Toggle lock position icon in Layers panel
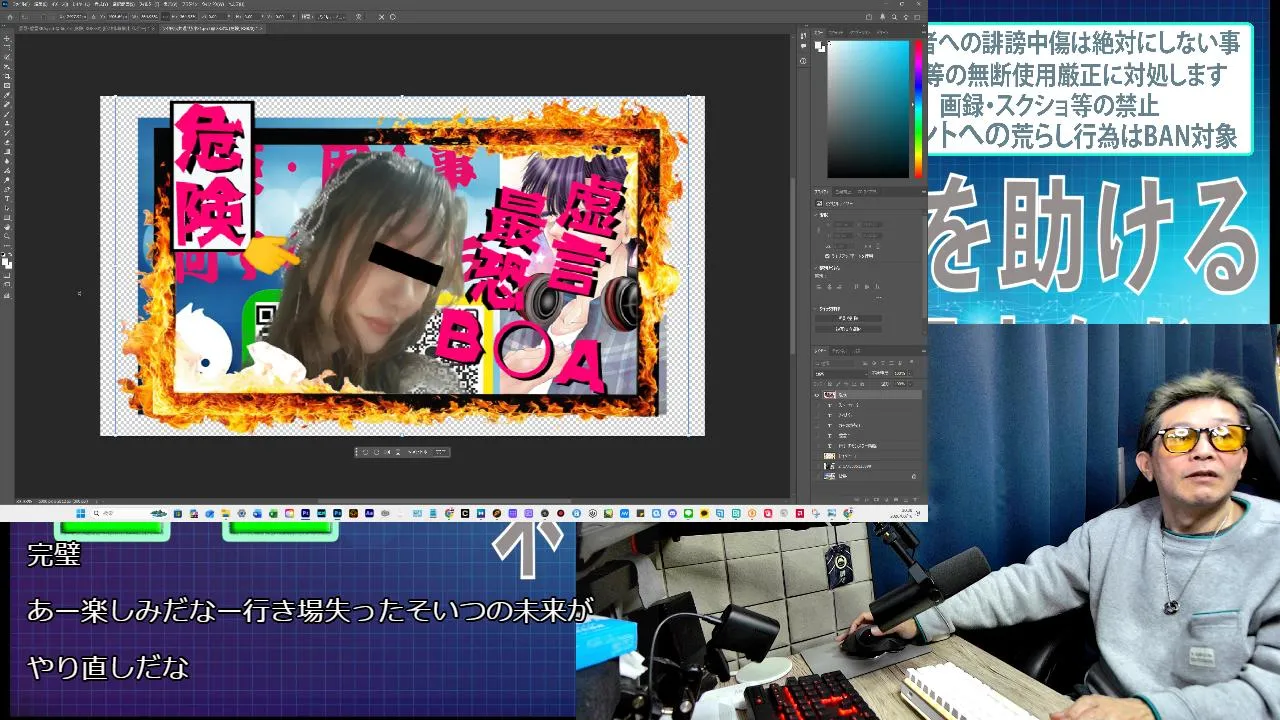The image size is (1280, 720). 847,384
